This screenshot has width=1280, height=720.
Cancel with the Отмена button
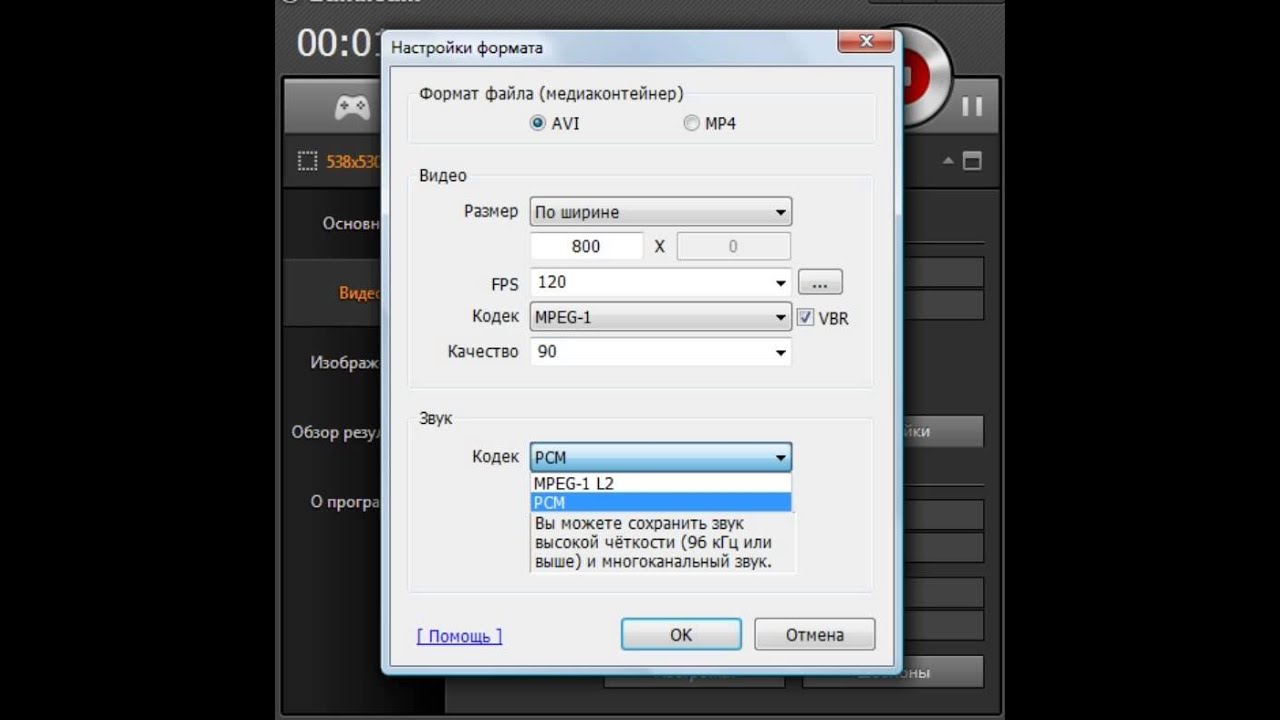(x=814, y=635)
